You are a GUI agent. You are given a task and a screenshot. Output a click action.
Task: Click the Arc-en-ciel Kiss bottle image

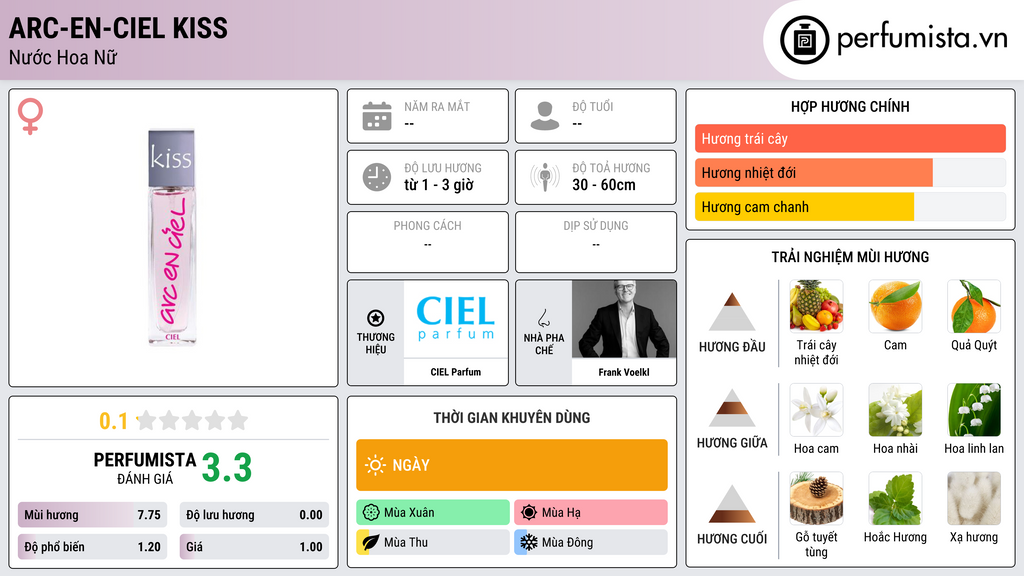(x=172, y=237)
